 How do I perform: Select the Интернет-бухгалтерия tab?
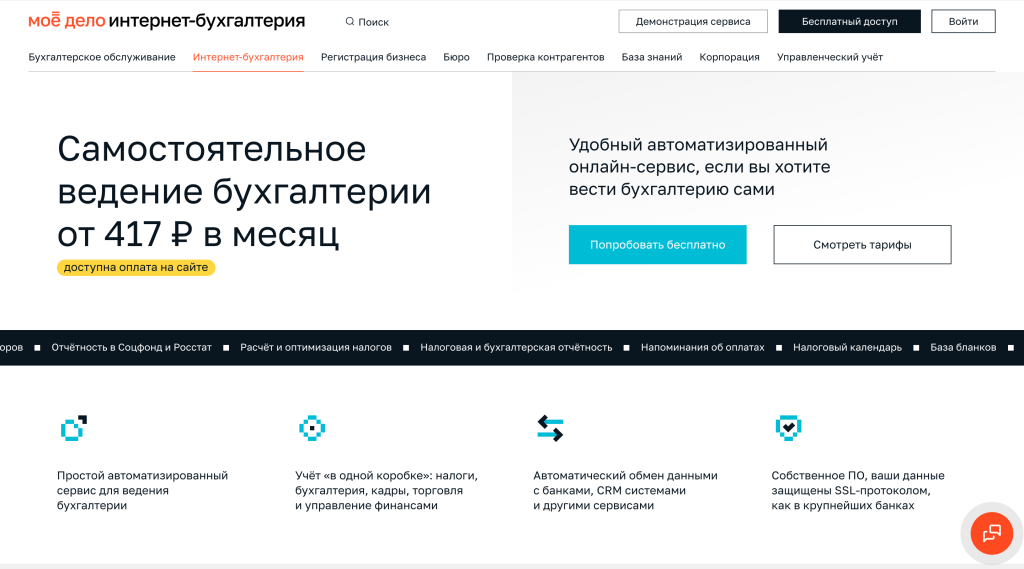pos(248,57)
